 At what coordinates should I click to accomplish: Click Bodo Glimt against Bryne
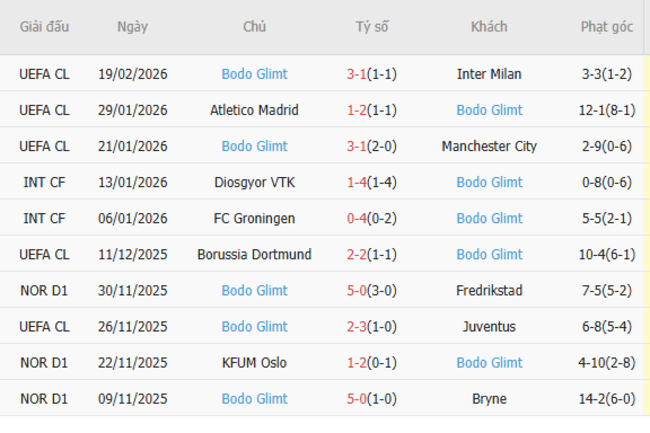(x=254, y=398)
